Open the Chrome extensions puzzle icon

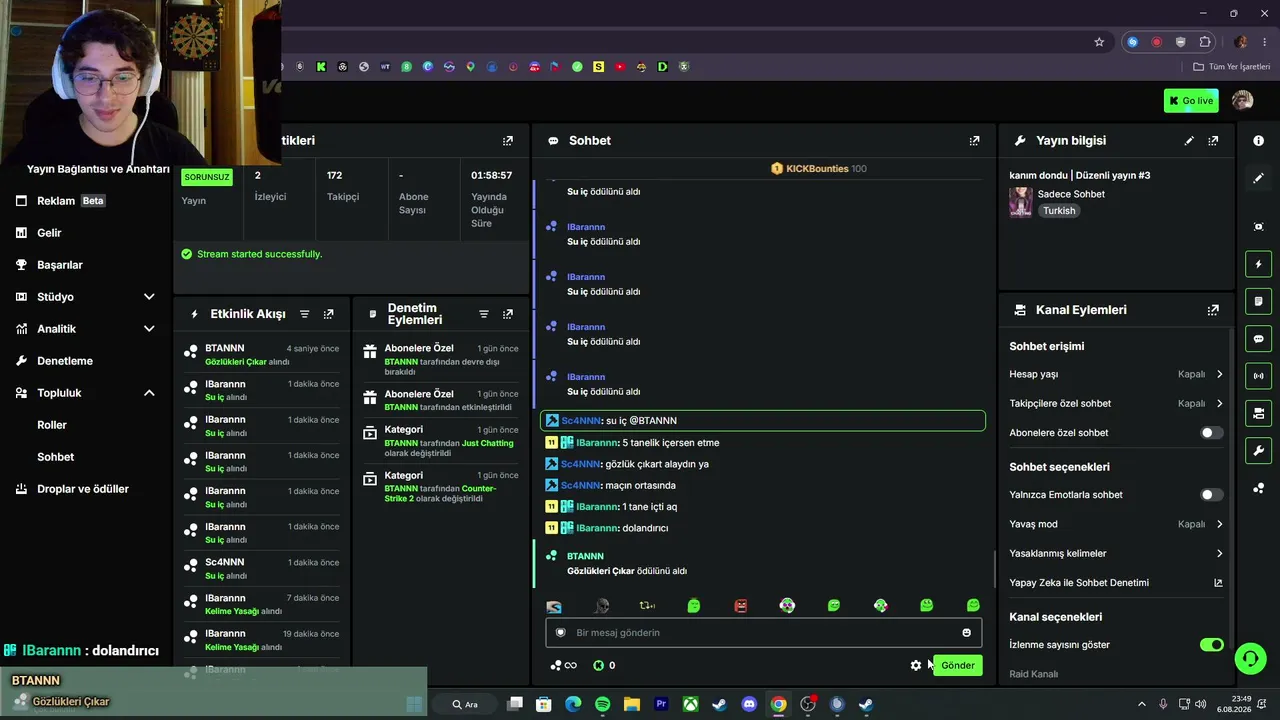1205,42
